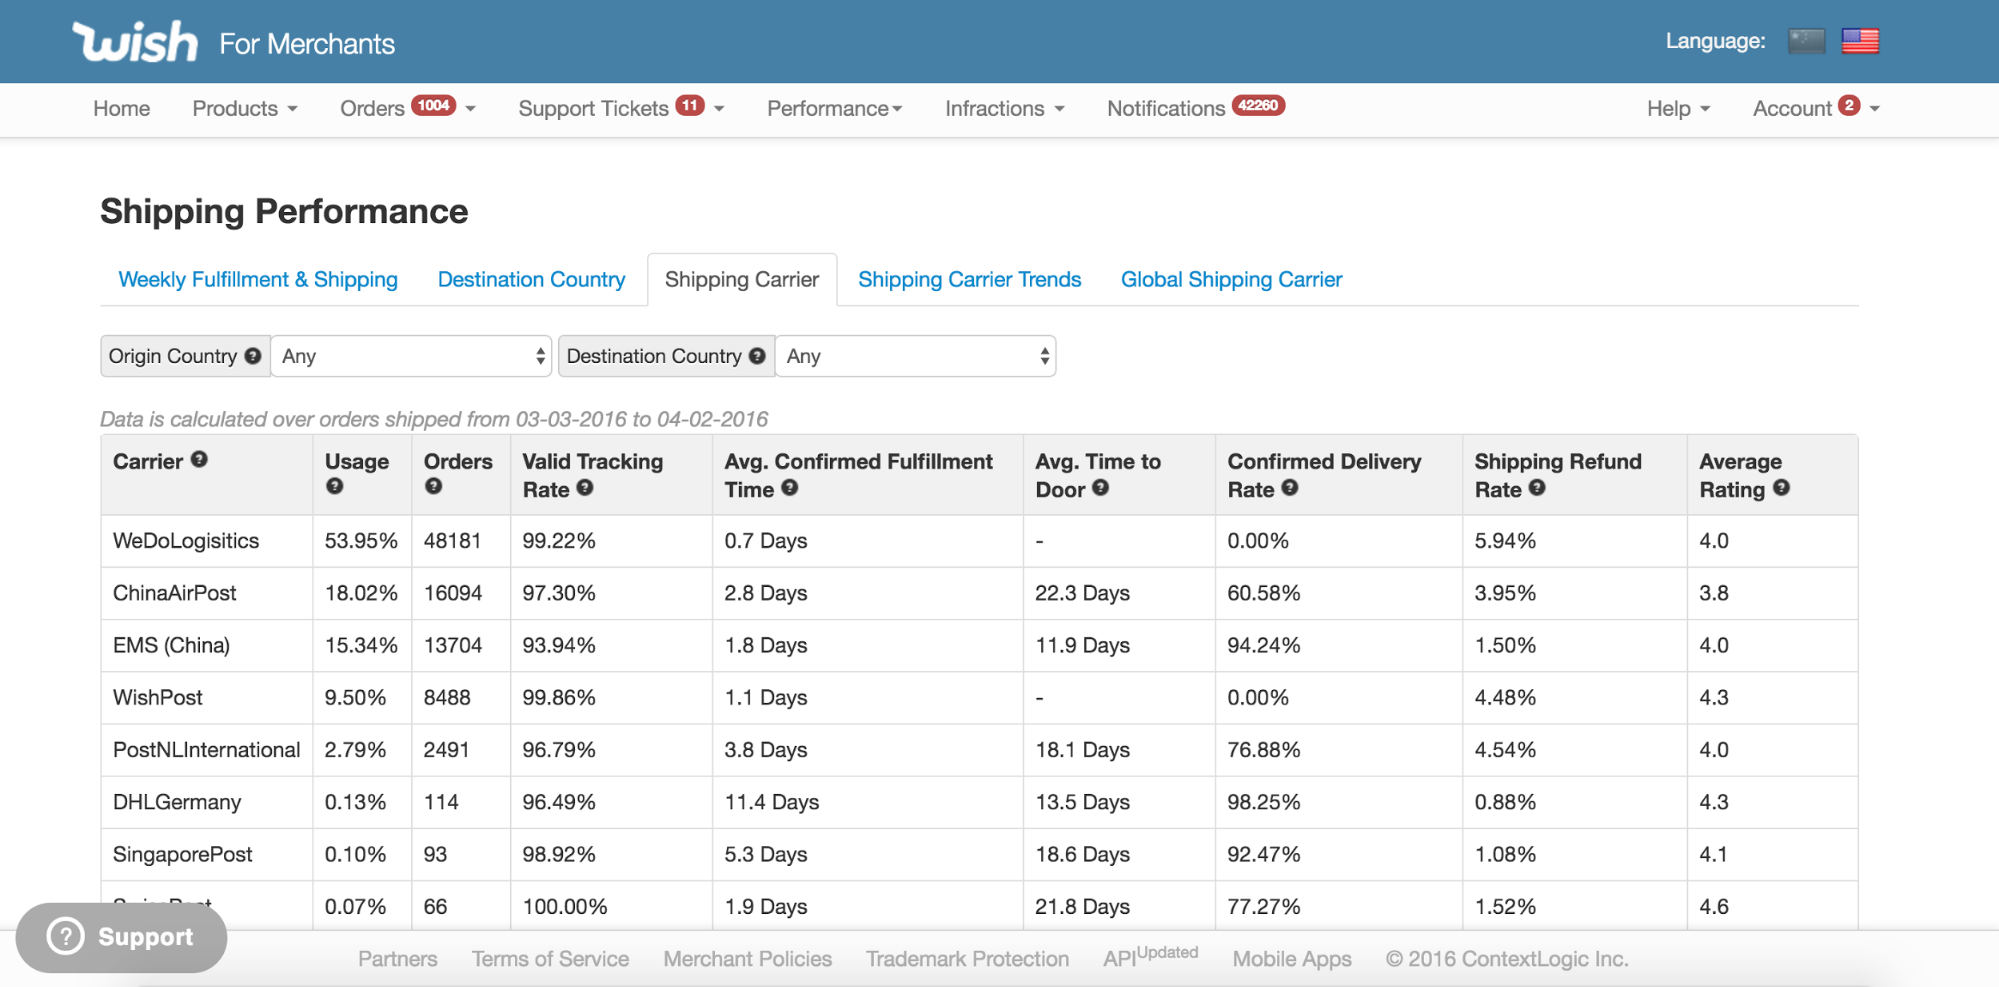This screenshot has width=1999, height=987.
Task: Switch to Global Shipping Carrier tab
Action: pyautogui.click(x=1231, y=279)
